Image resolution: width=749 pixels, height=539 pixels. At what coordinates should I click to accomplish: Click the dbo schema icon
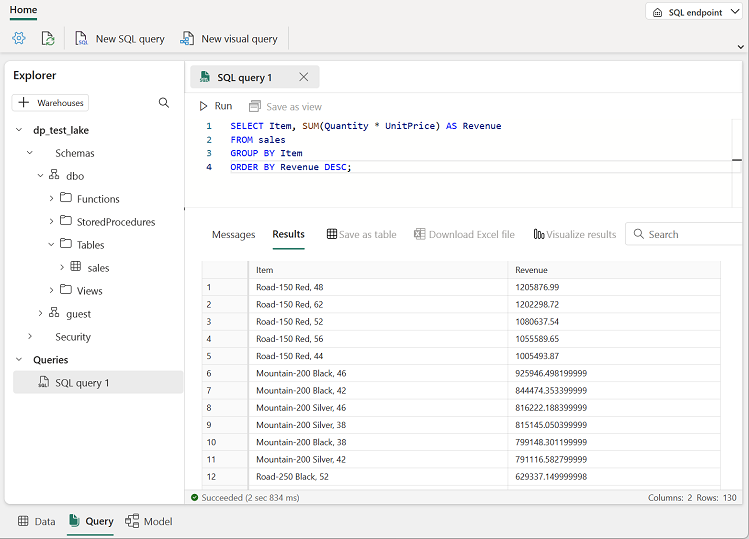(54, 175)
